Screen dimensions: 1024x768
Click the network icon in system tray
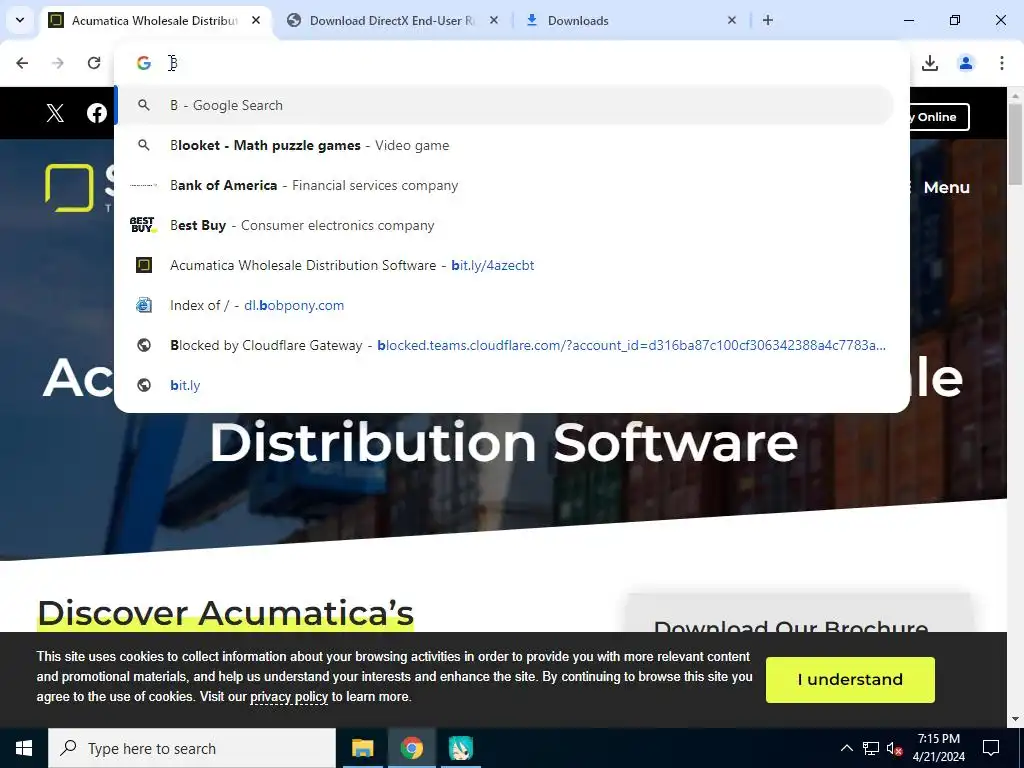coord(871,748)
